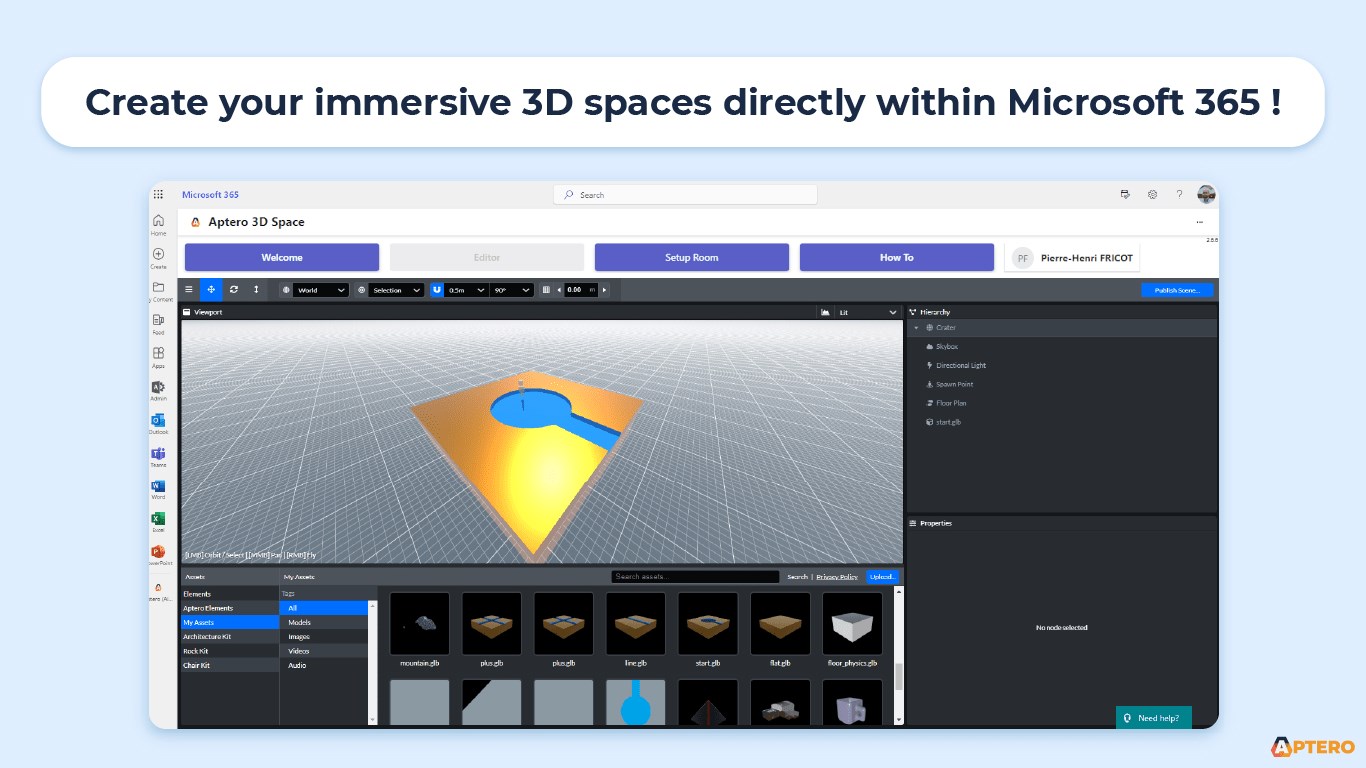Open Feed in the Microsoft 365 sidebar
Viewport: 1366px width, 768px height.
click(158, 324)
